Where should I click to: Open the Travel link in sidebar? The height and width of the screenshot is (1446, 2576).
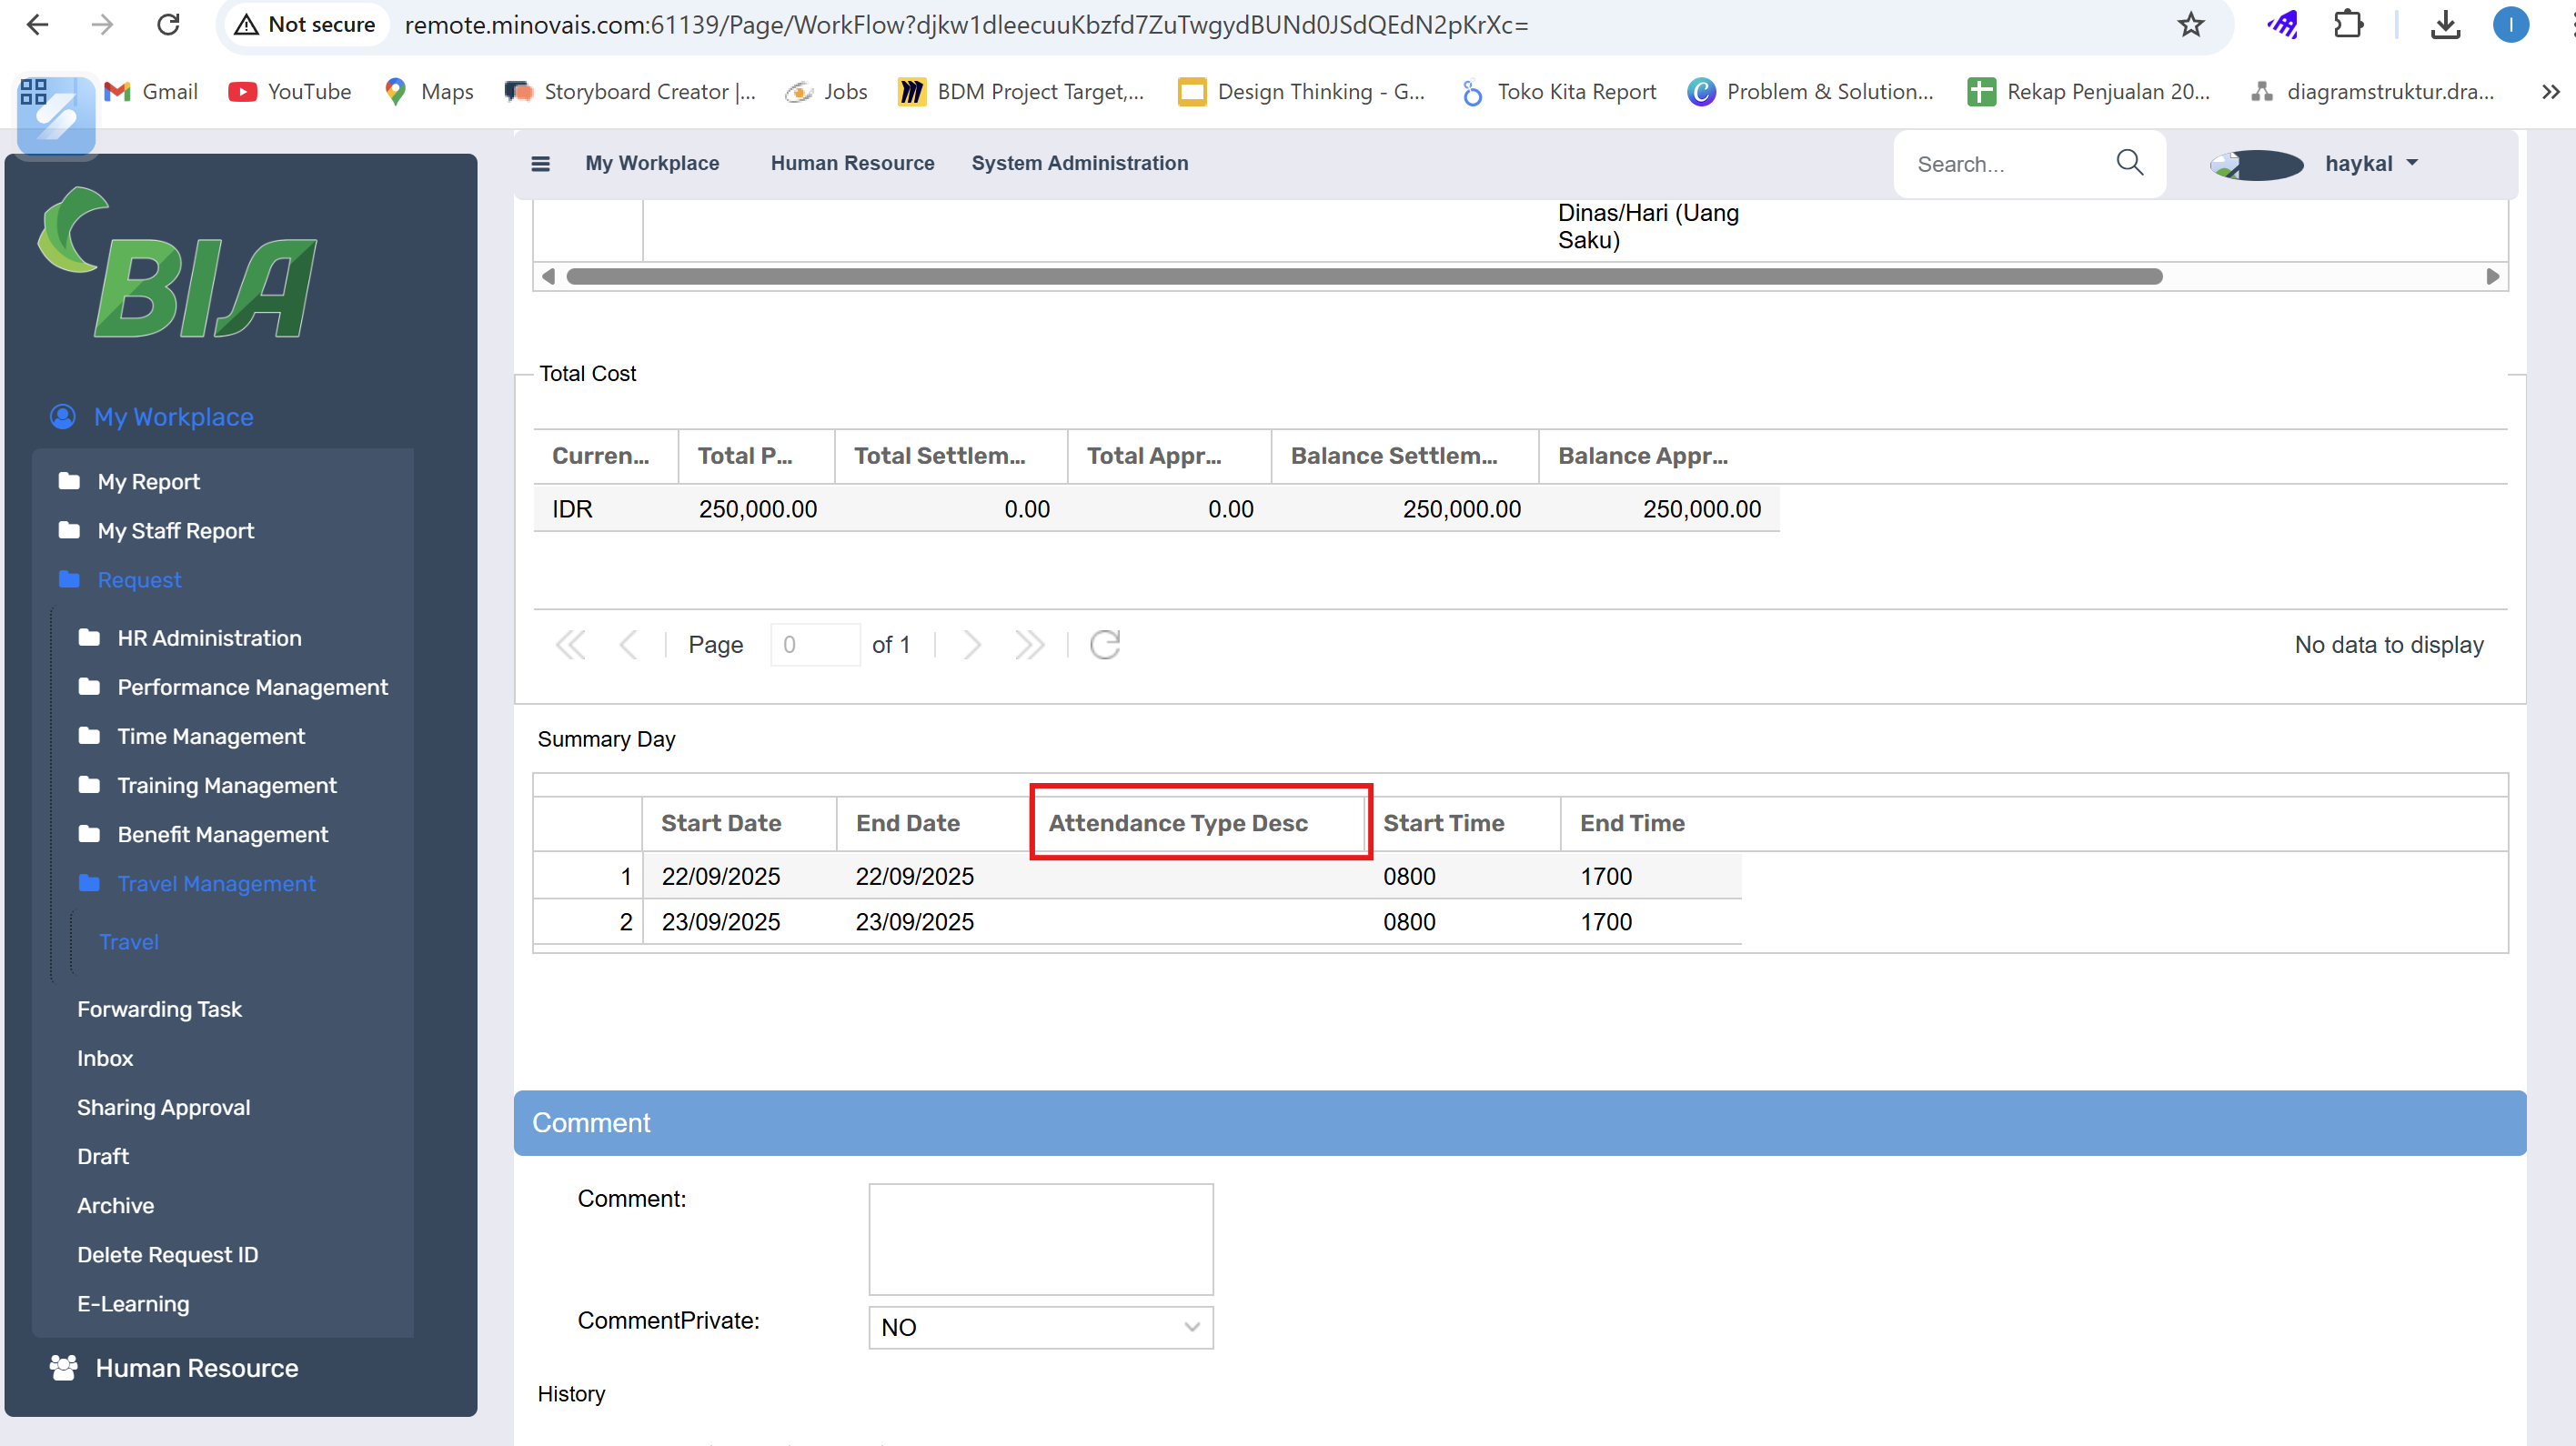[x=128, y=942]
